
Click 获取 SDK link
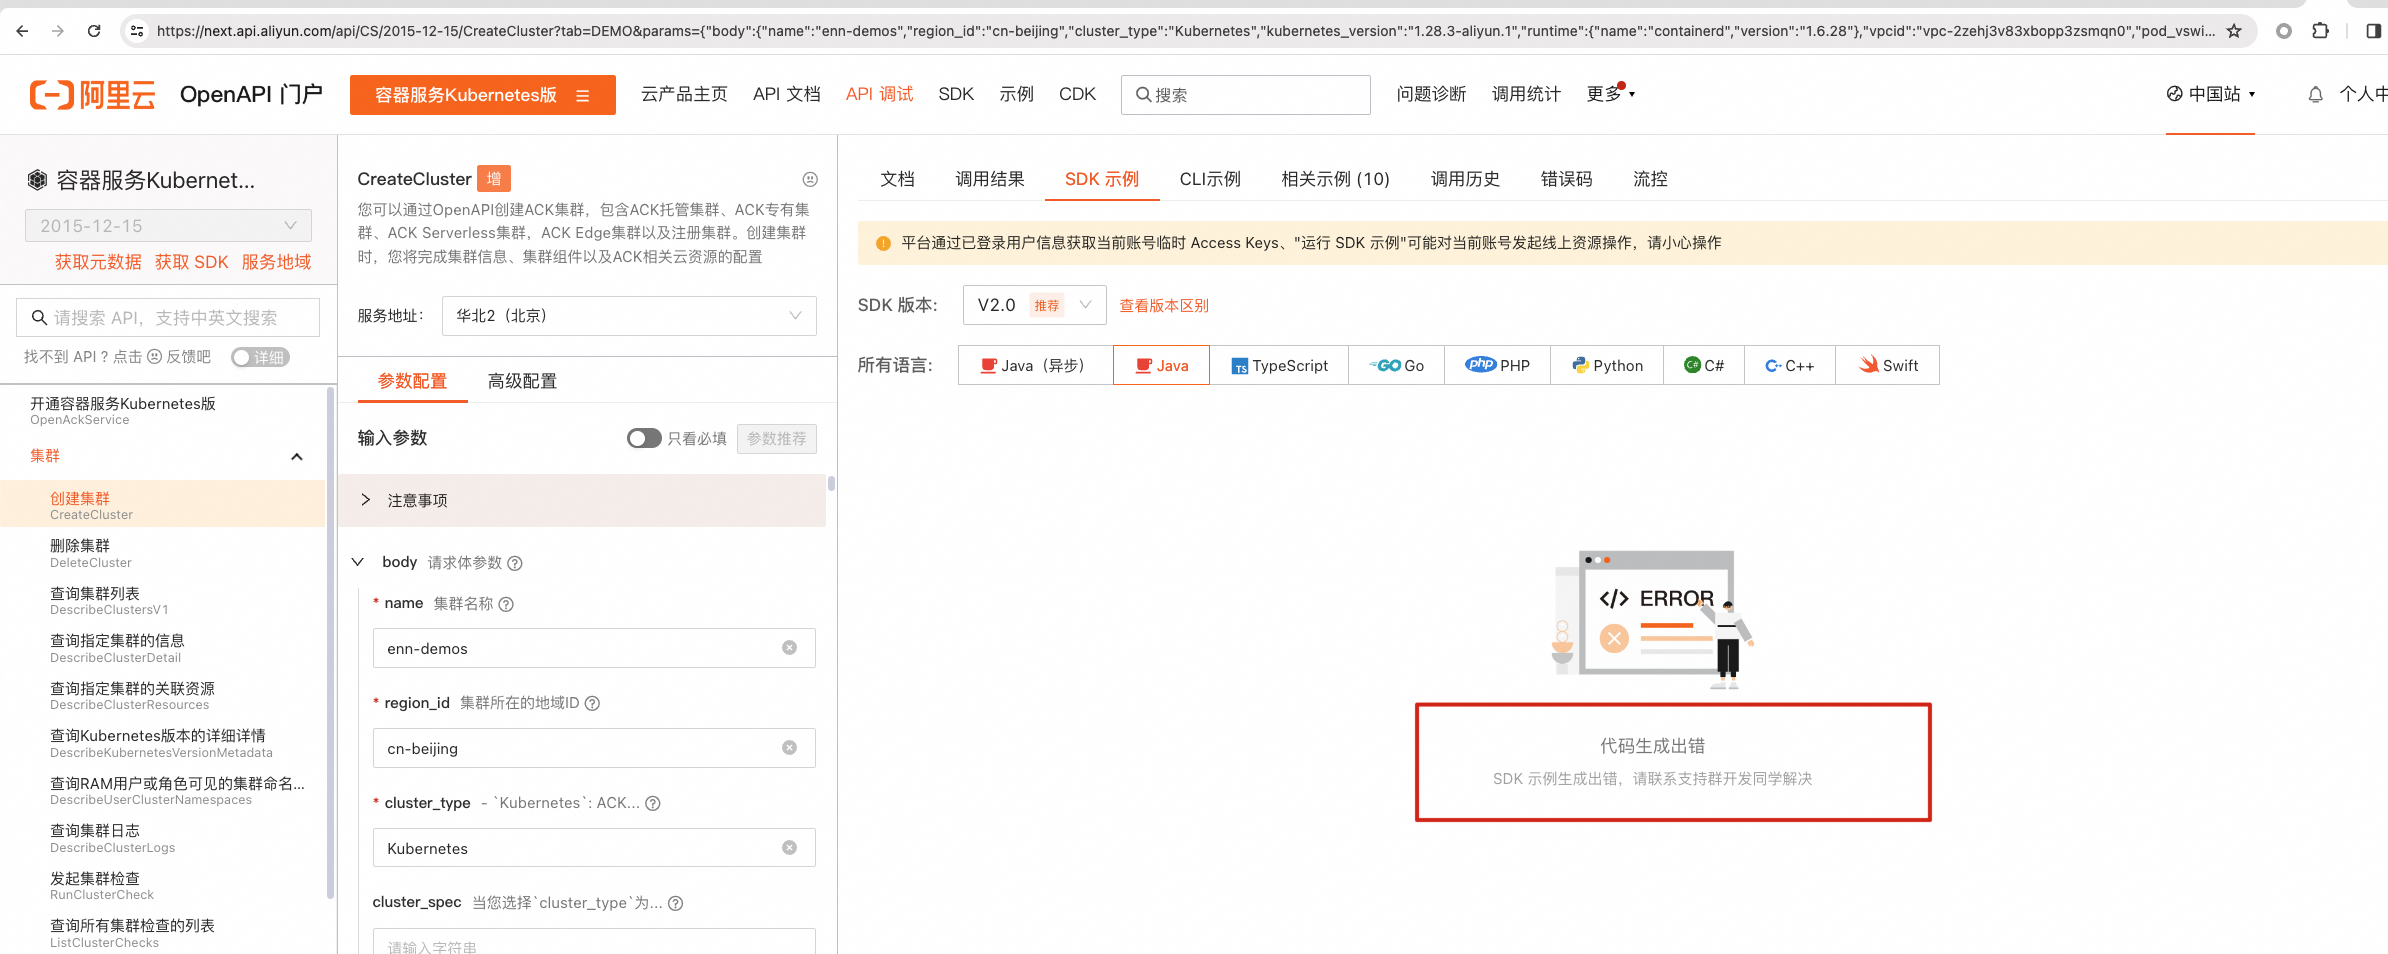point(191,262)
